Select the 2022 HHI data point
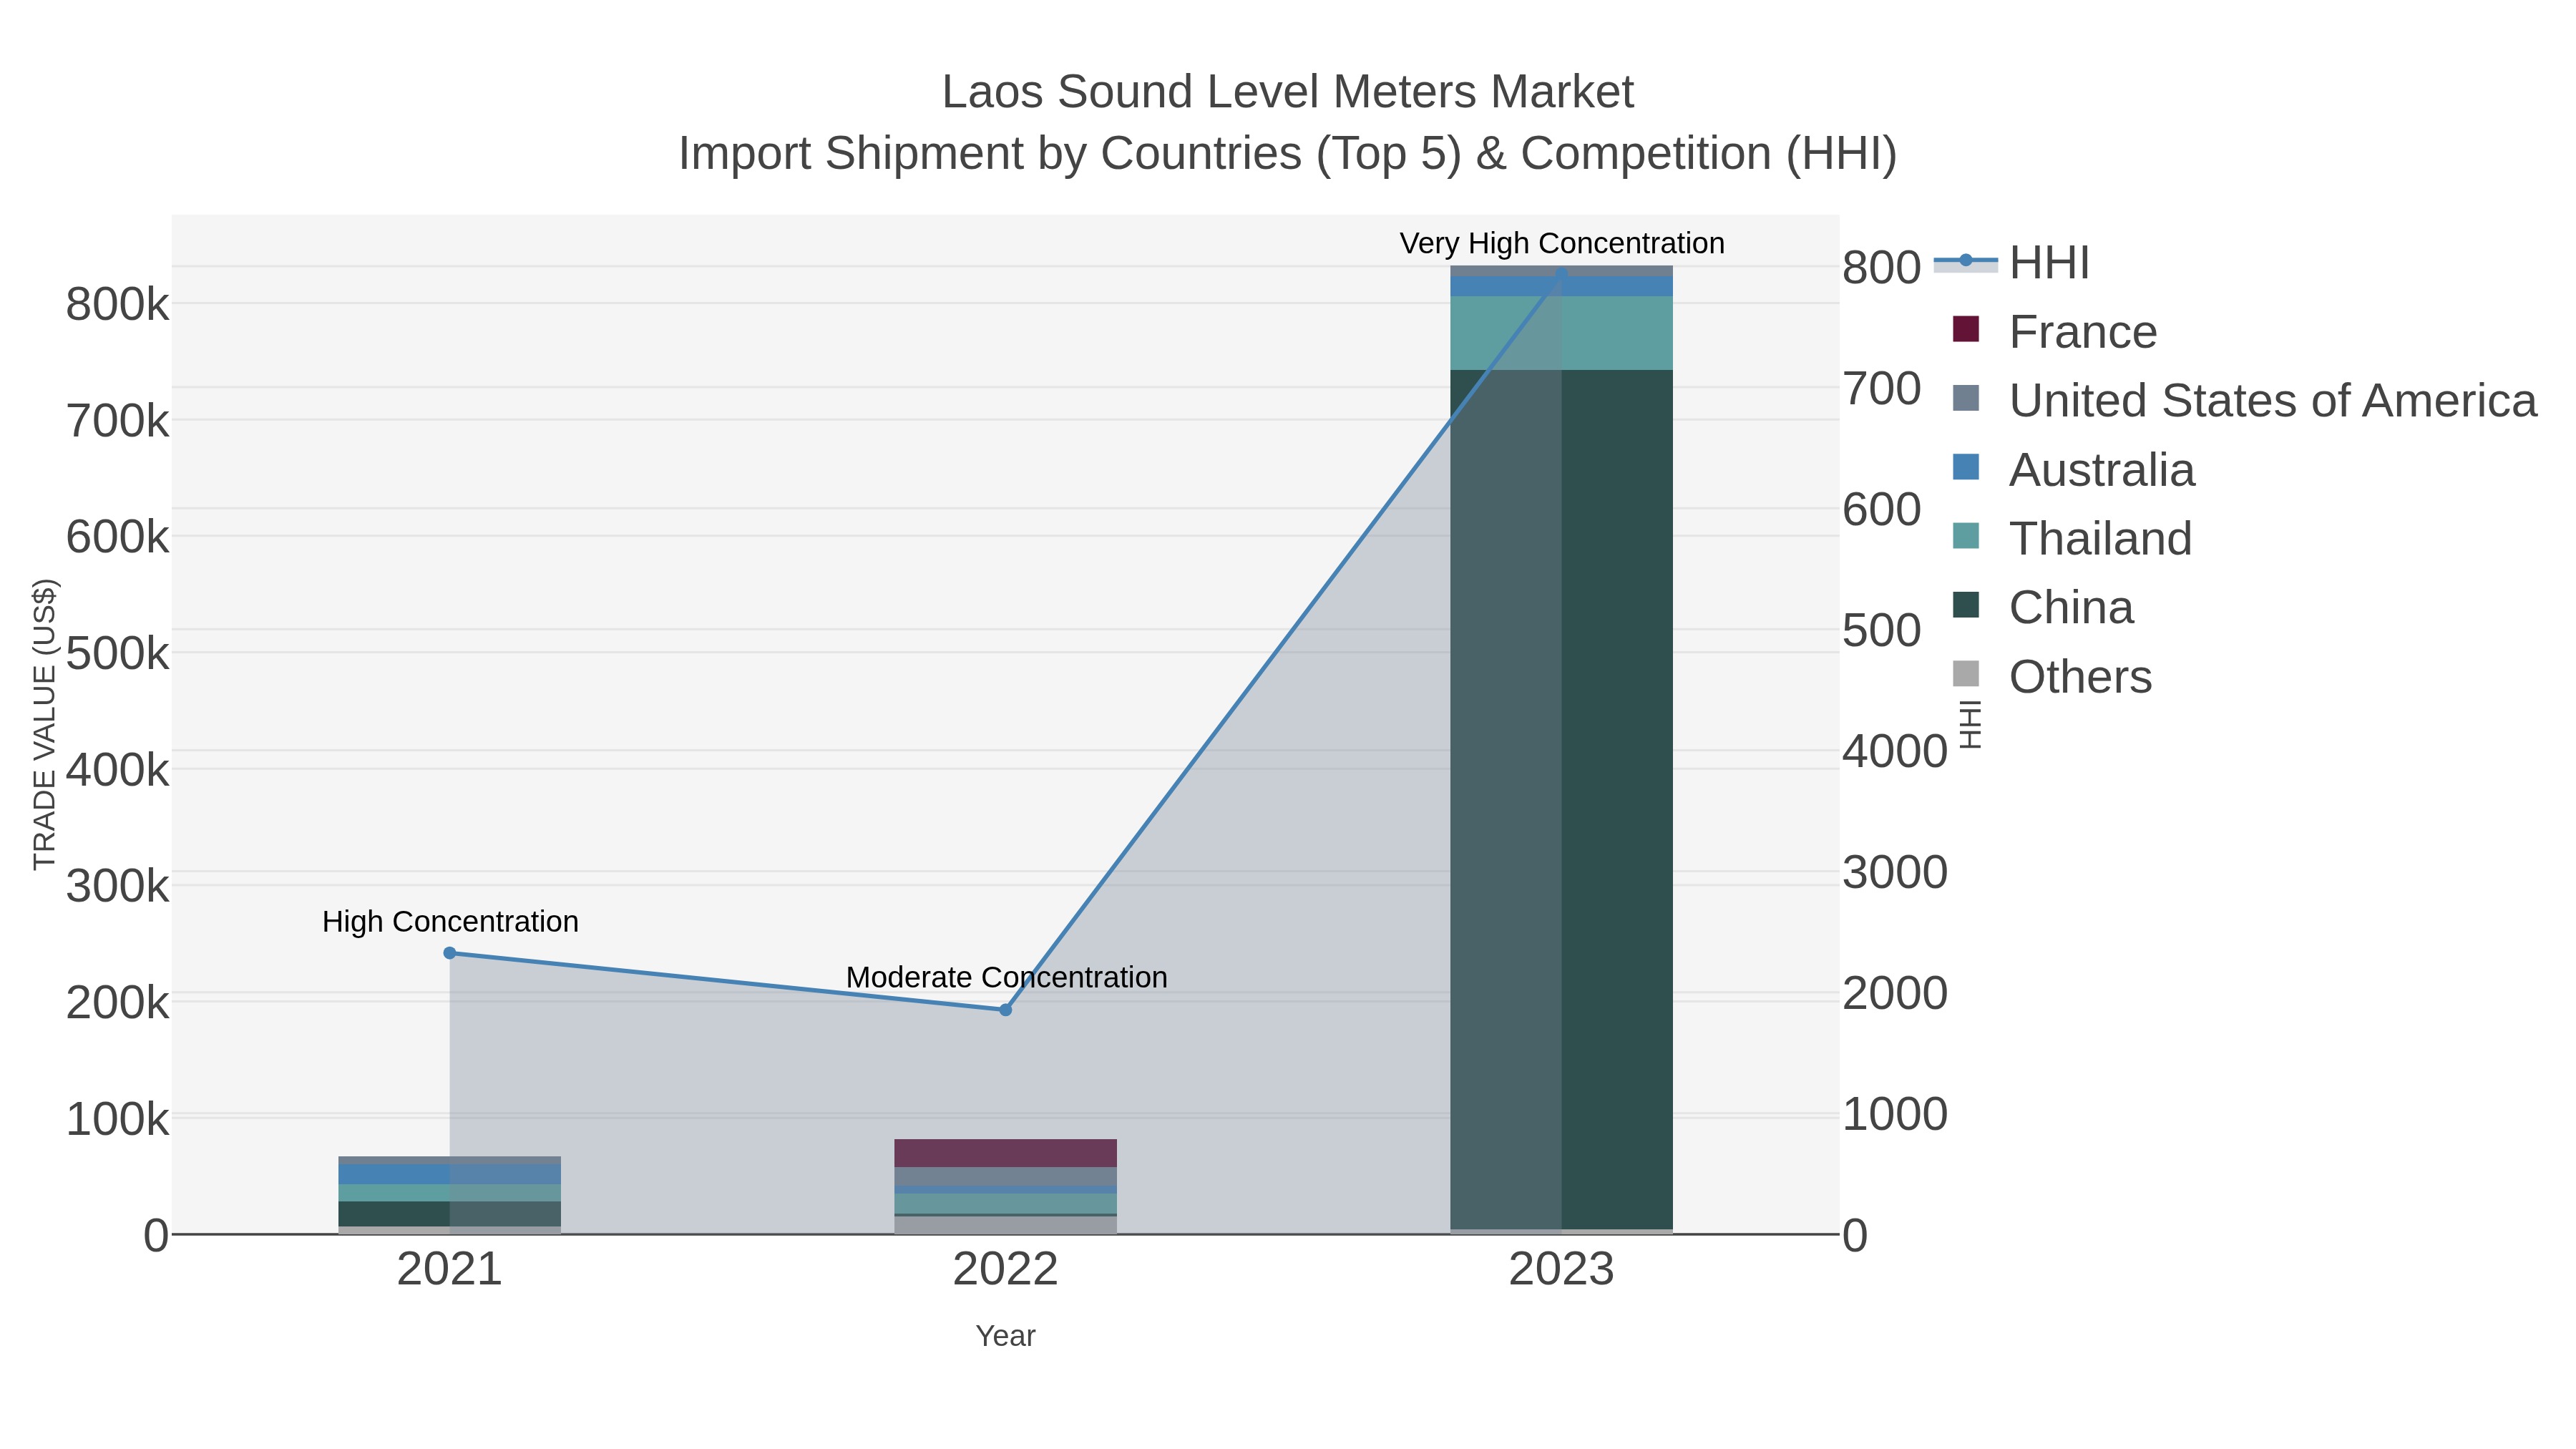This screenshot has height=1449, width=2576. 1006,1010
